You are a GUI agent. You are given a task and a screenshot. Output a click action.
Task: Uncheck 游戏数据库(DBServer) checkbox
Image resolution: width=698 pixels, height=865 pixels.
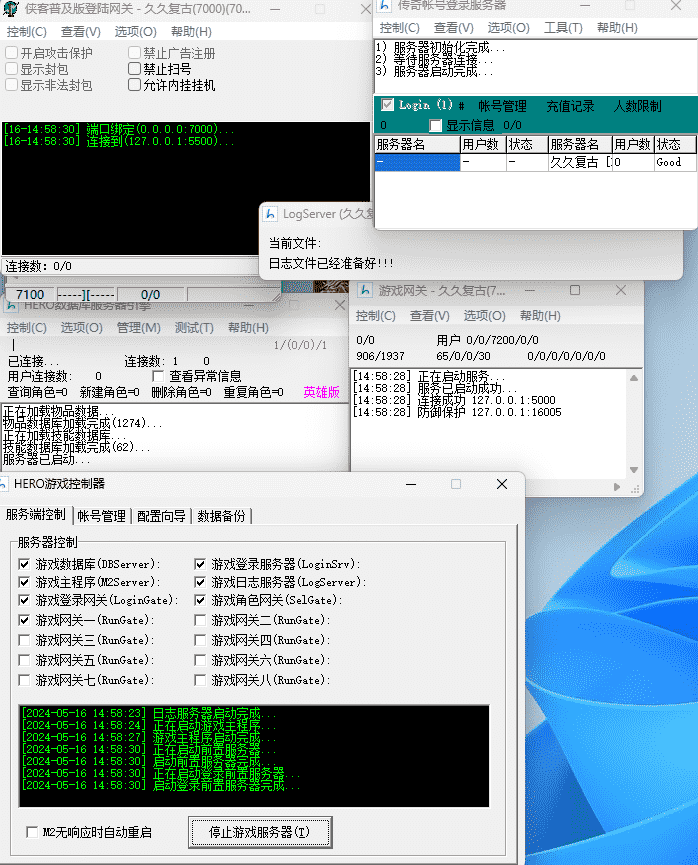point(24,564)
